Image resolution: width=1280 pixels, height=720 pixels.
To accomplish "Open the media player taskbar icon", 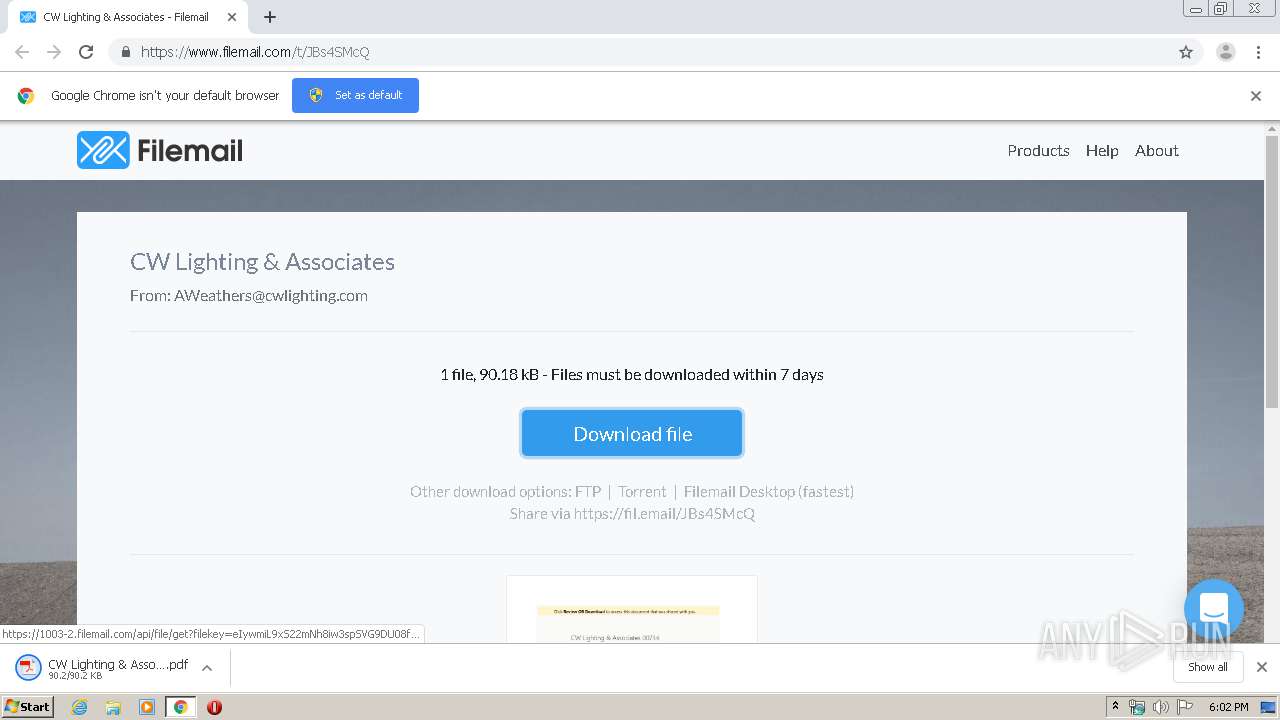I will coord(147,707).
